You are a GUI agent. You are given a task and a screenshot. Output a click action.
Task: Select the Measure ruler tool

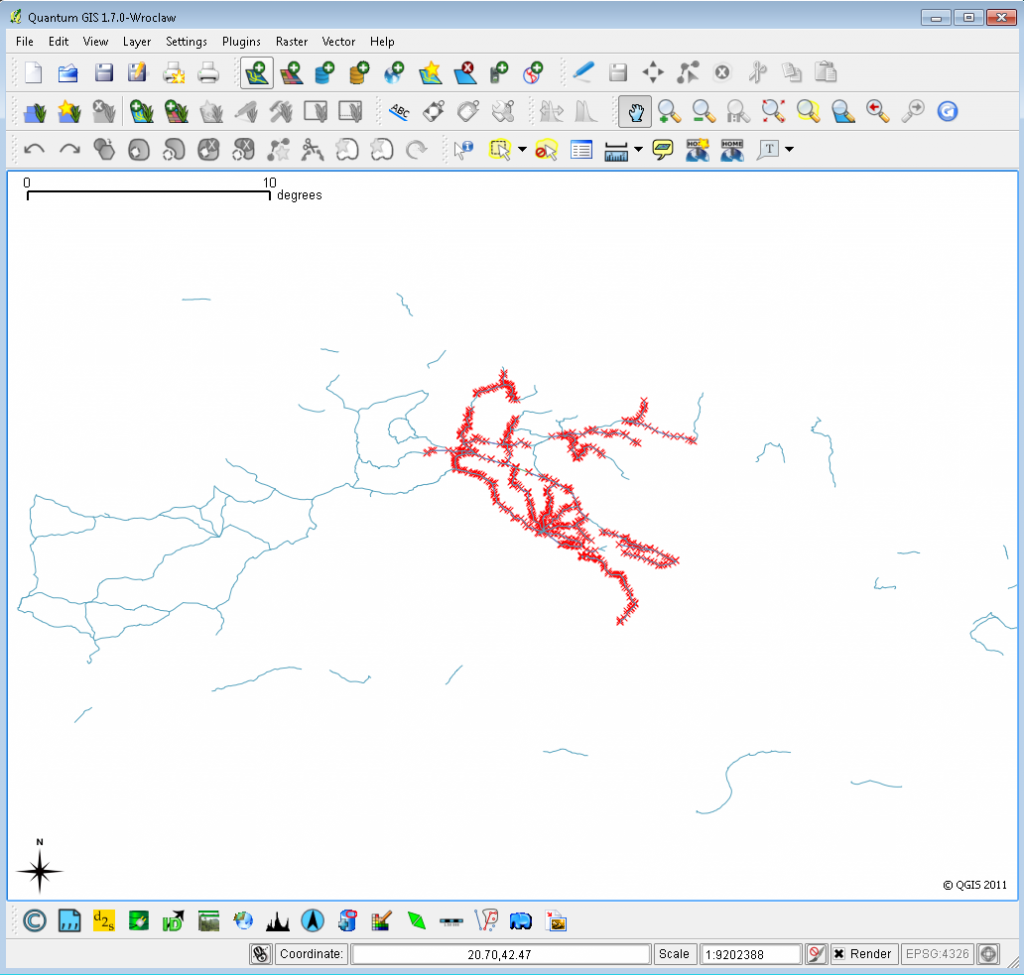[616, 151]
